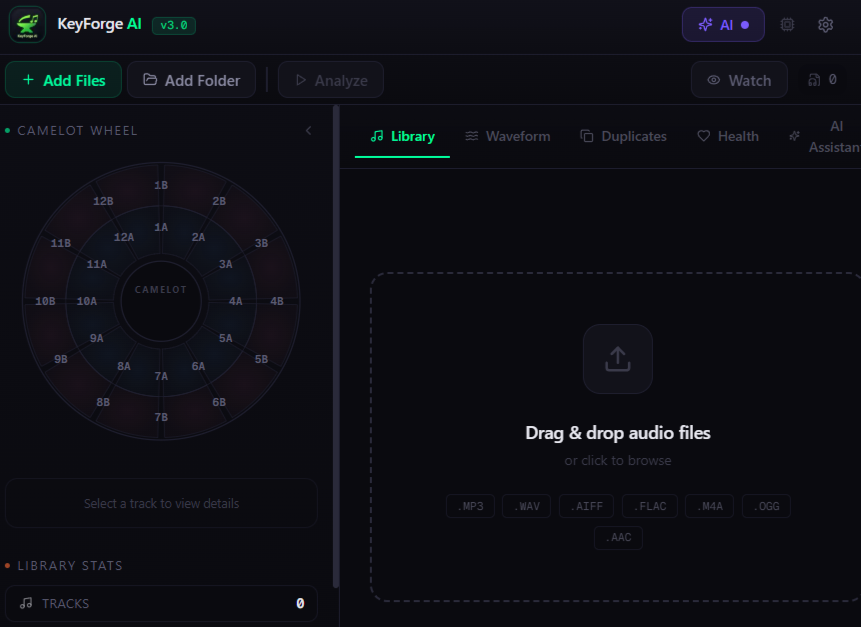Click 'Select a track to view details' box
This screenshot has height=627, width=861.
click(x=161, y=503)
